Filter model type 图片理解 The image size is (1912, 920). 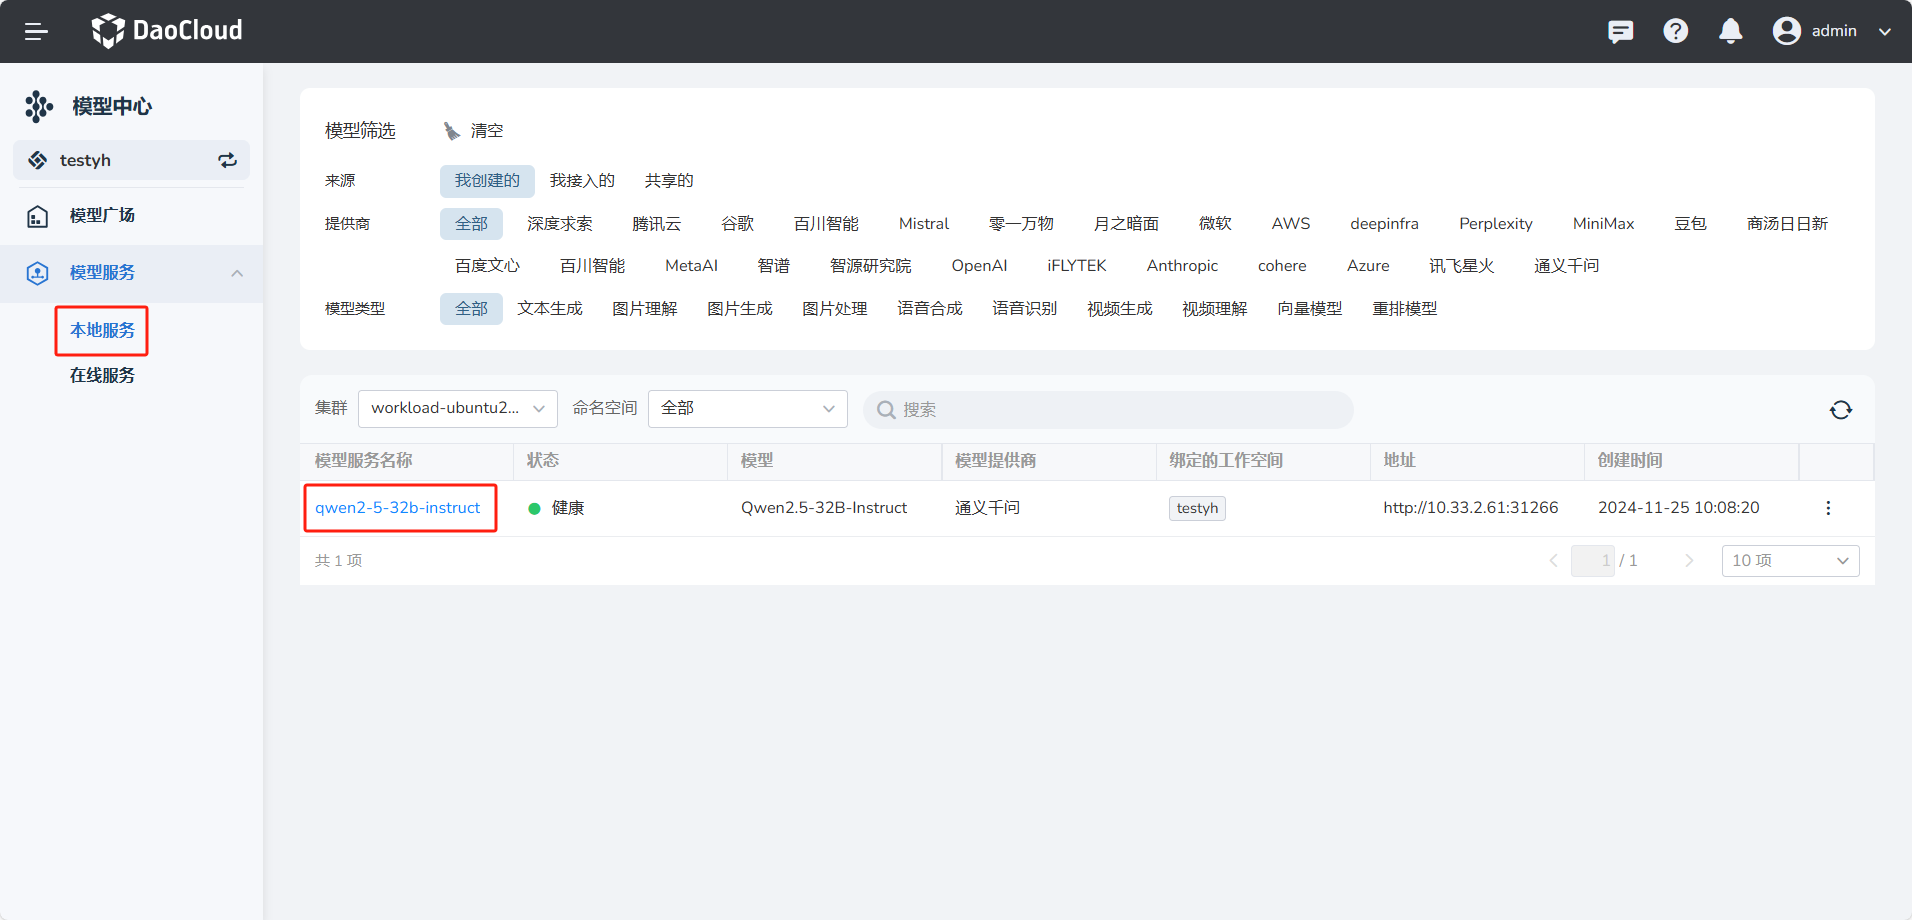pyautogui.click(x=645, y=309)
